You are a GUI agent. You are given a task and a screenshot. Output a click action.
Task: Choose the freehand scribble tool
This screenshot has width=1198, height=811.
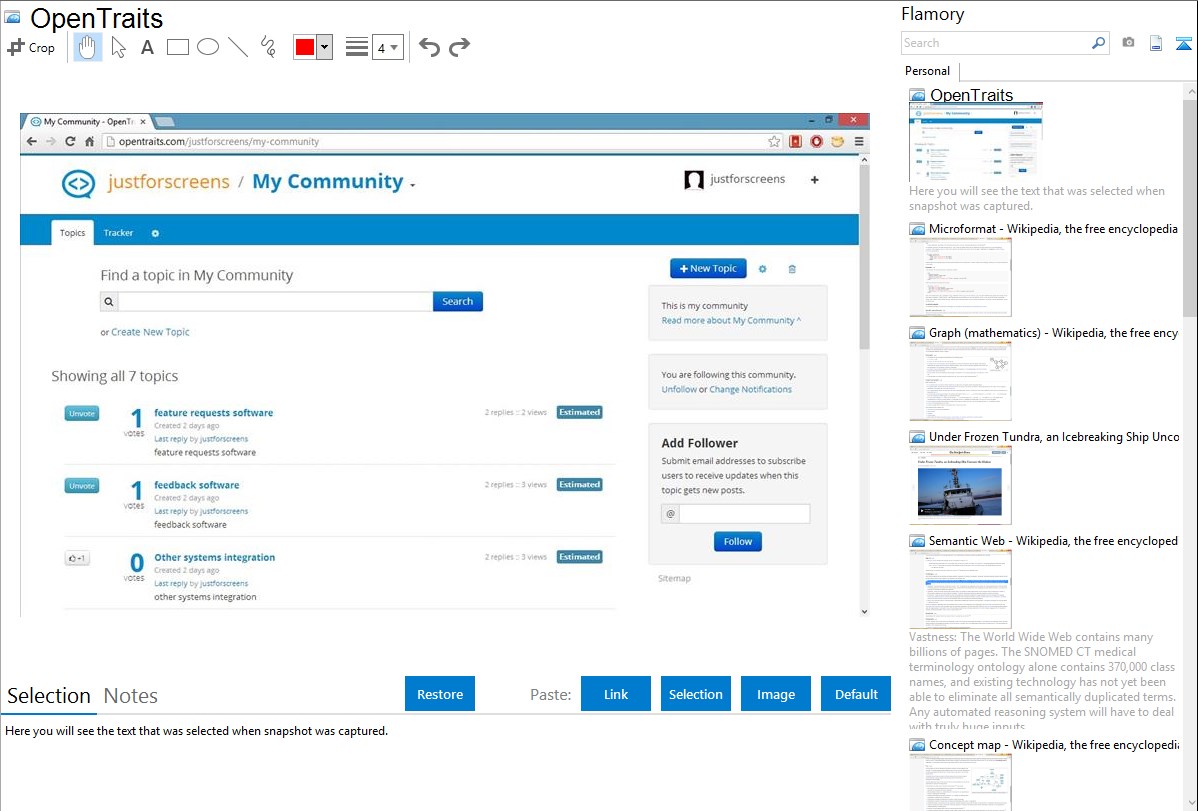(268, 47)
